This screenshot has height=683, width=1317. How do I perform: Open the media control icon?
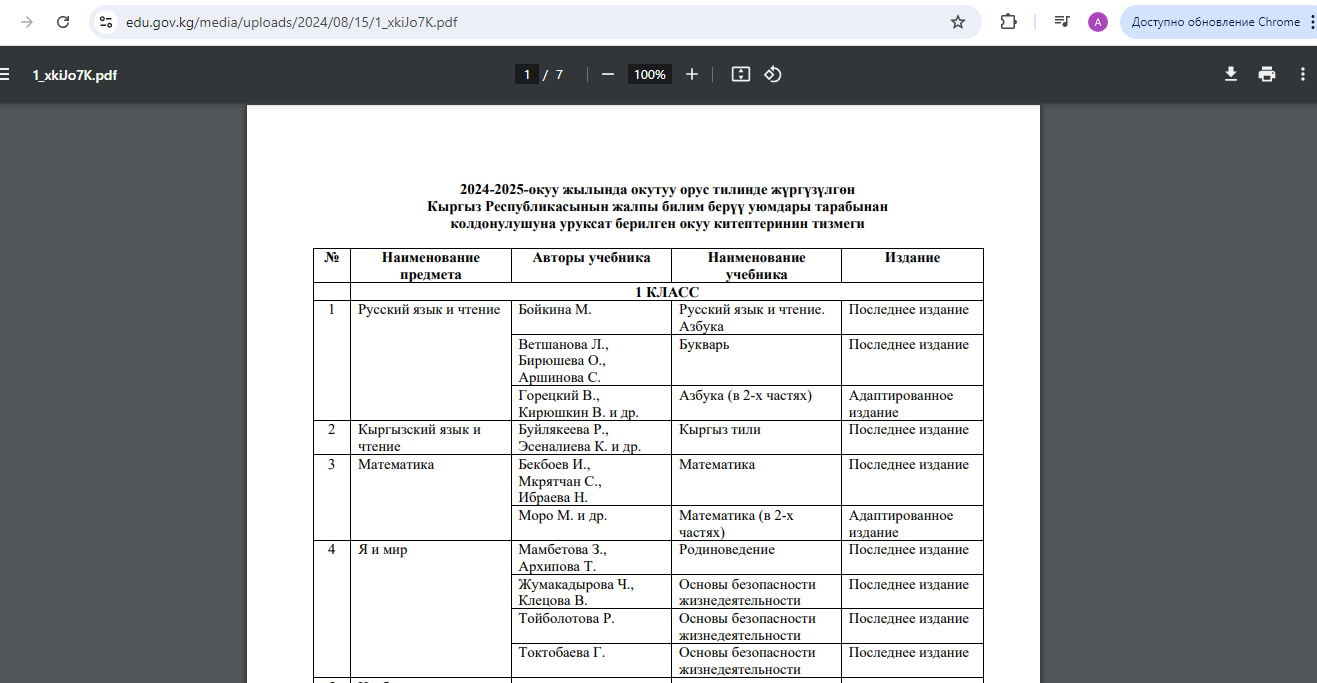coord(1062,22)
